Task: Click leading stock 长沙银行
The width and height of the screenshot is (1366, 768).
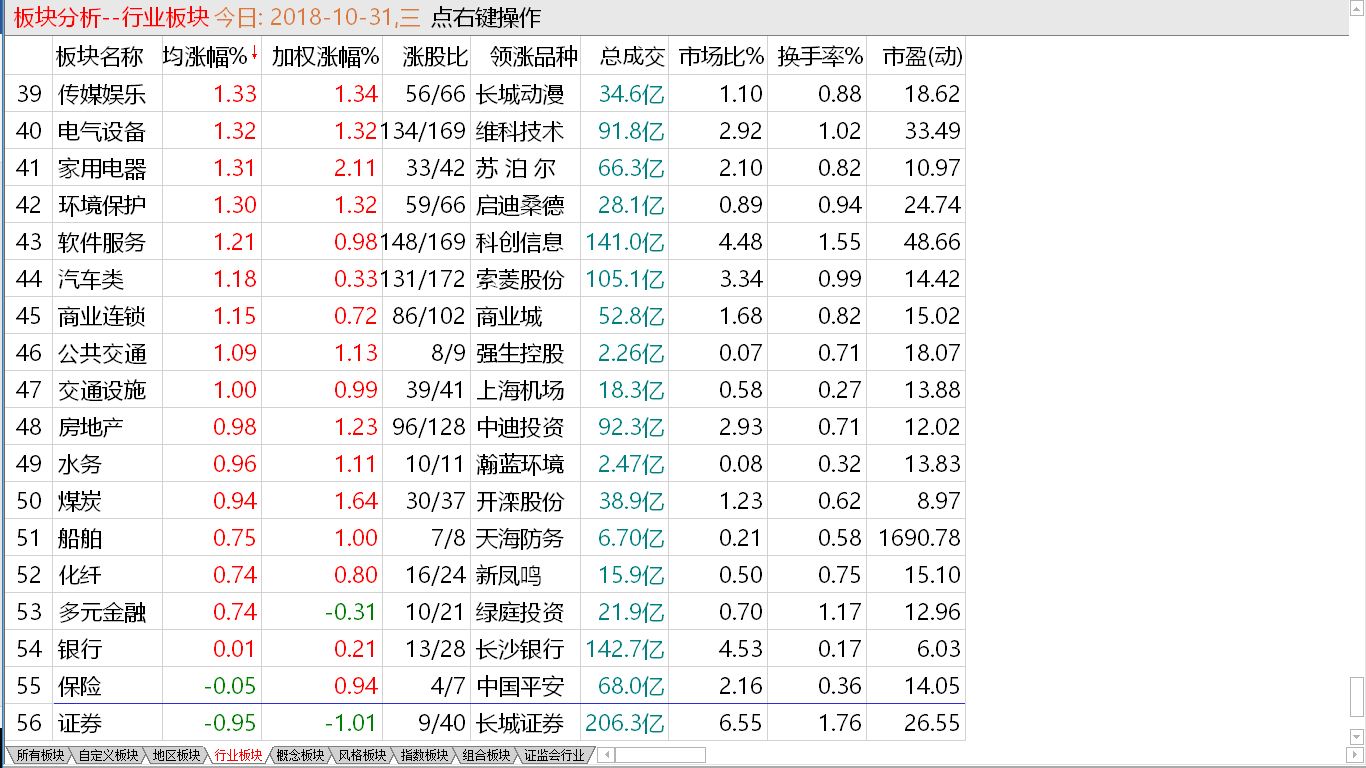Action: 520,649
